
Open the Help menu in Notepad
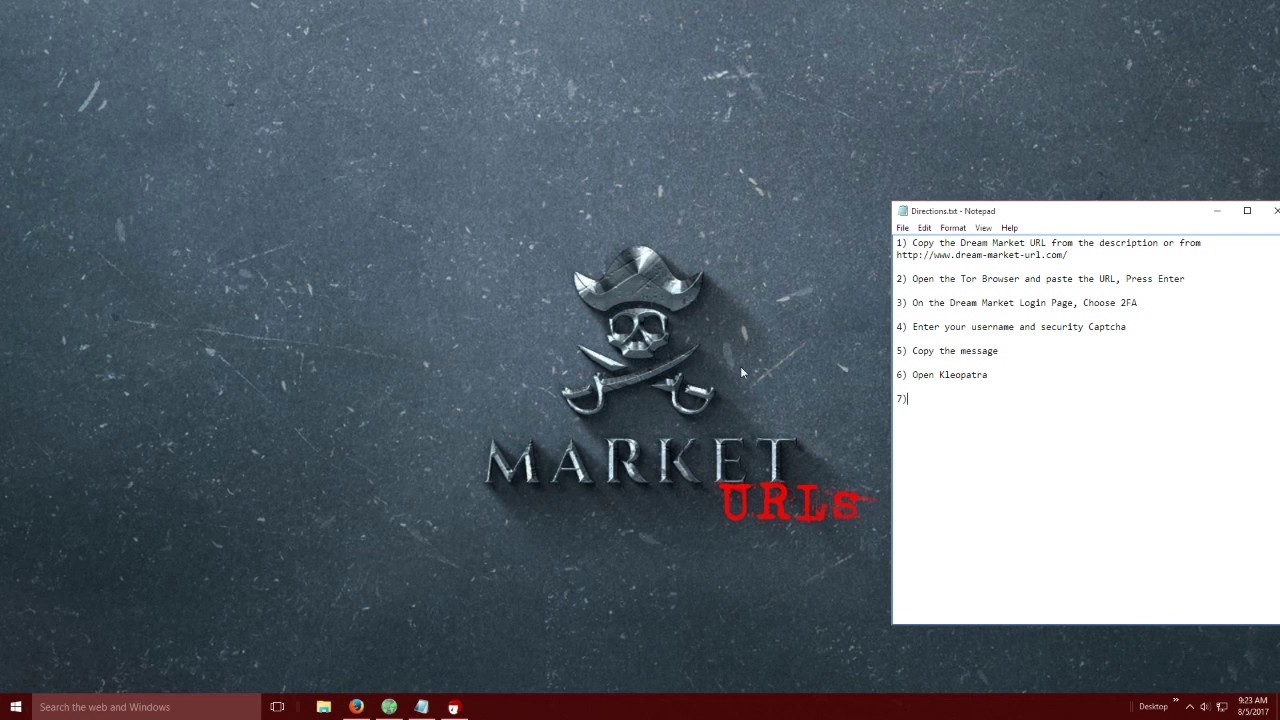1009,228
